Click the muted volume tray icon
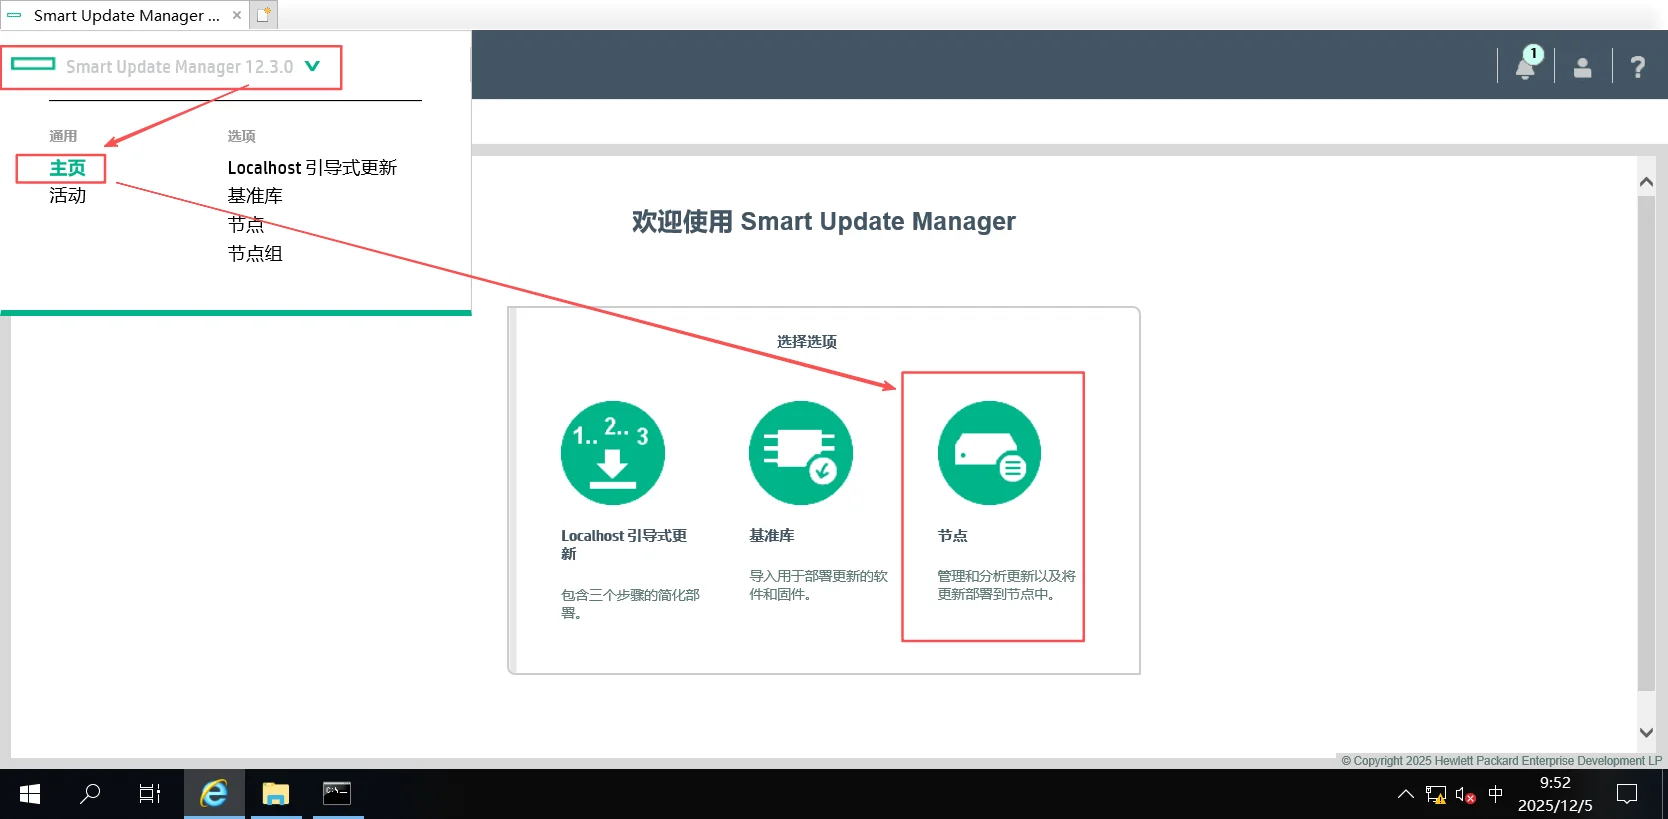Image resolution: width=1668 pixels, height=819 pixels. [1466, 795]
